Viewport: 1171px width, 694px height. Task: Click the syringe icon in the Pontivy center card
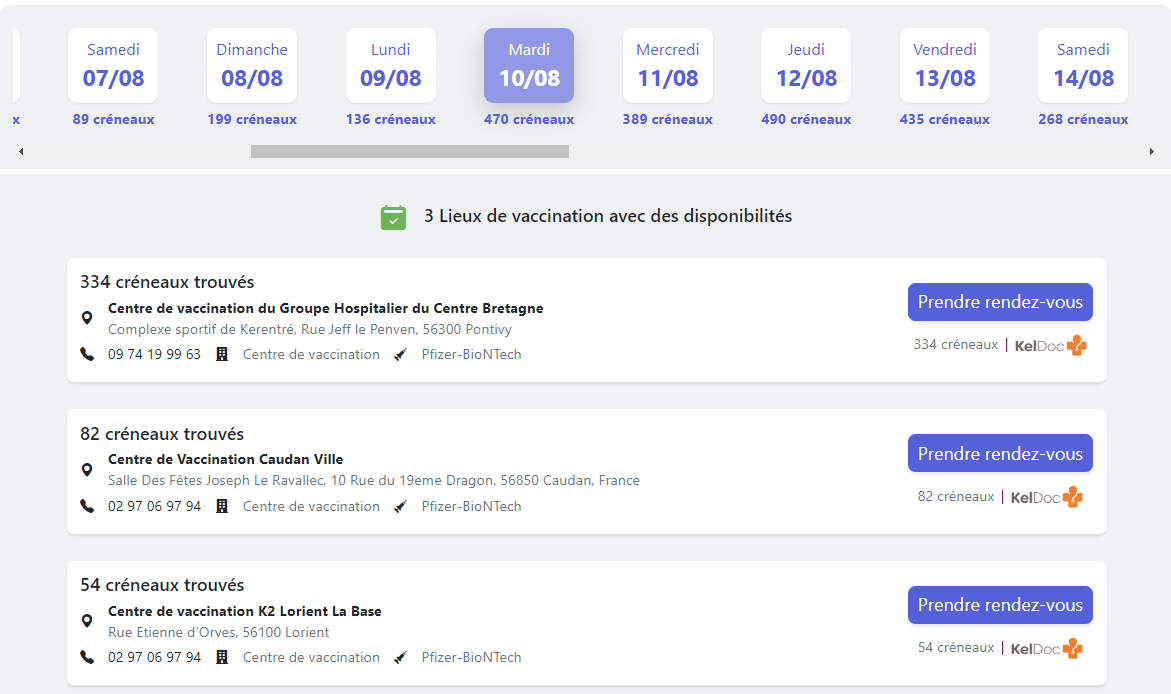pyautogui.click(x=401, y=354)
